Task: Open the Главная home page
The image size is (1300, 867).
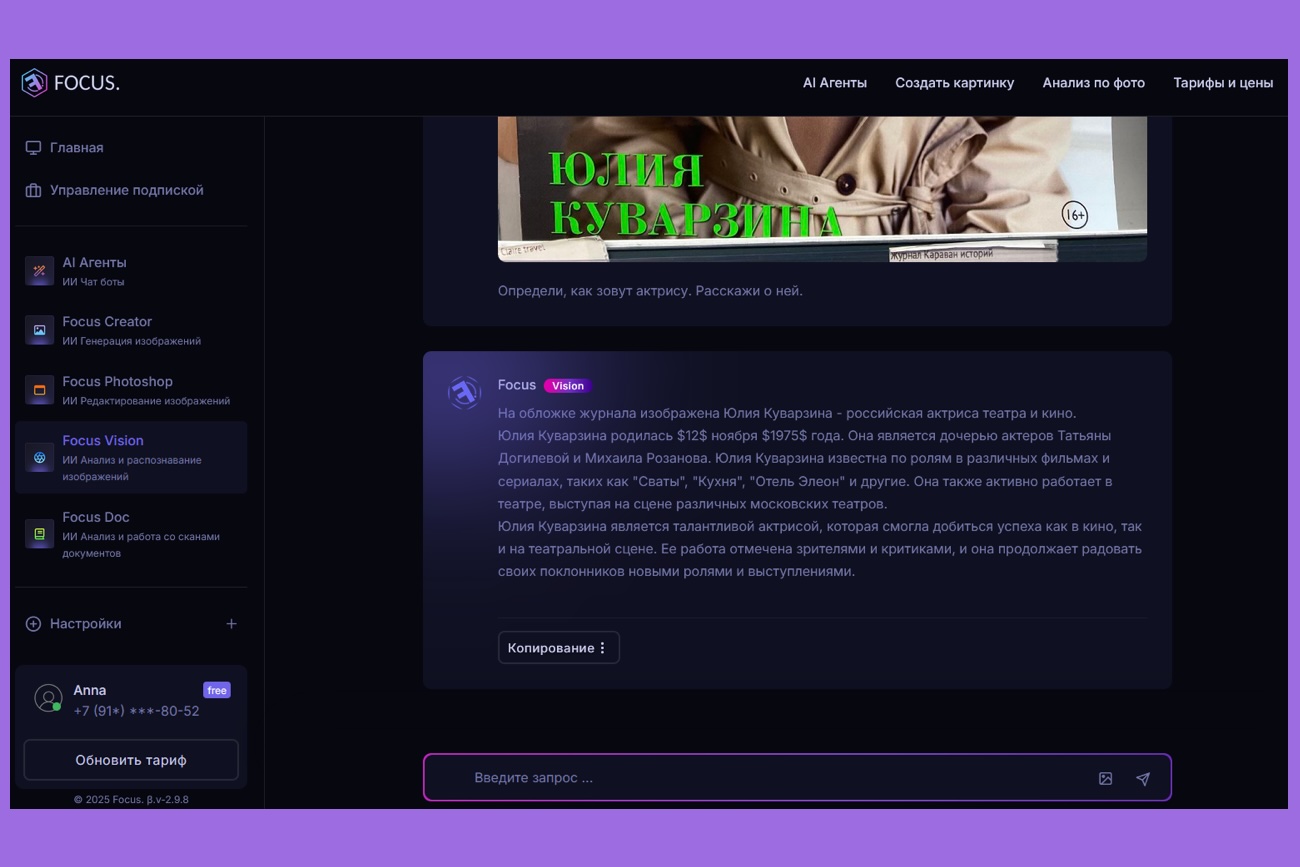Action: tap(76, 148)
